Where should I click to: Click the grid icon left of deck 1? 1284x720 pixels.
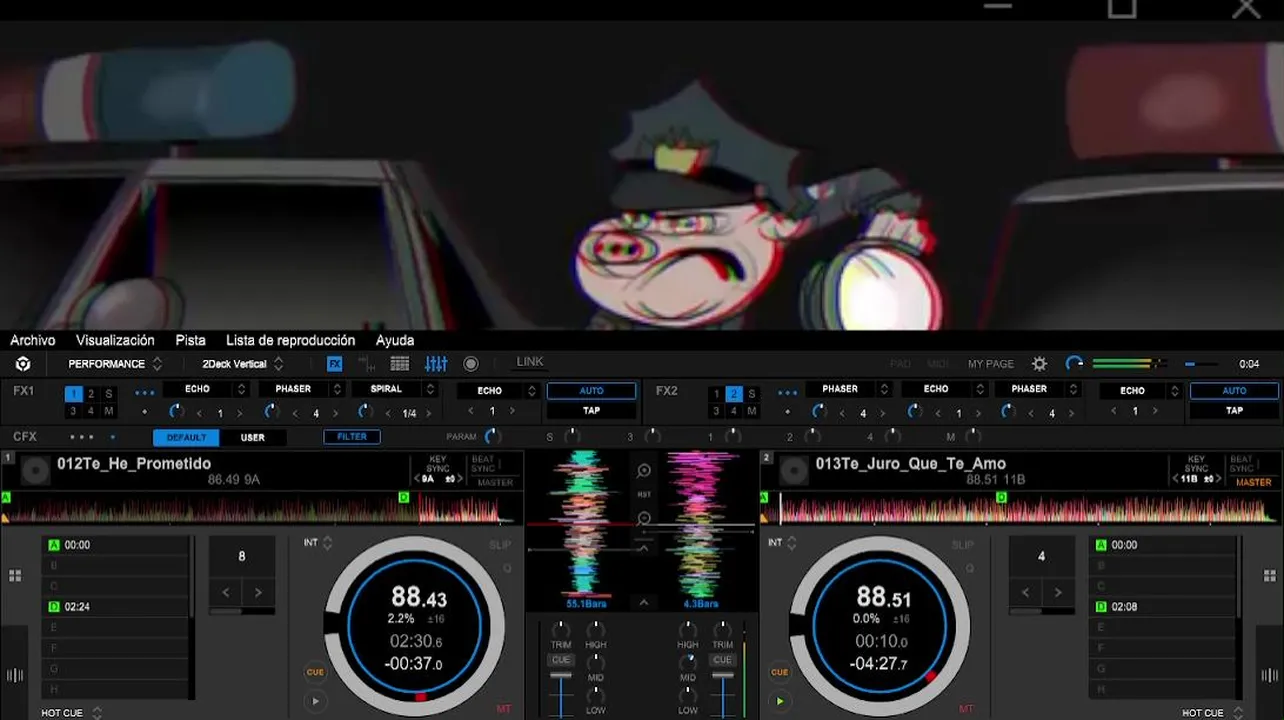pyautogui.click(x=15, y=576)
